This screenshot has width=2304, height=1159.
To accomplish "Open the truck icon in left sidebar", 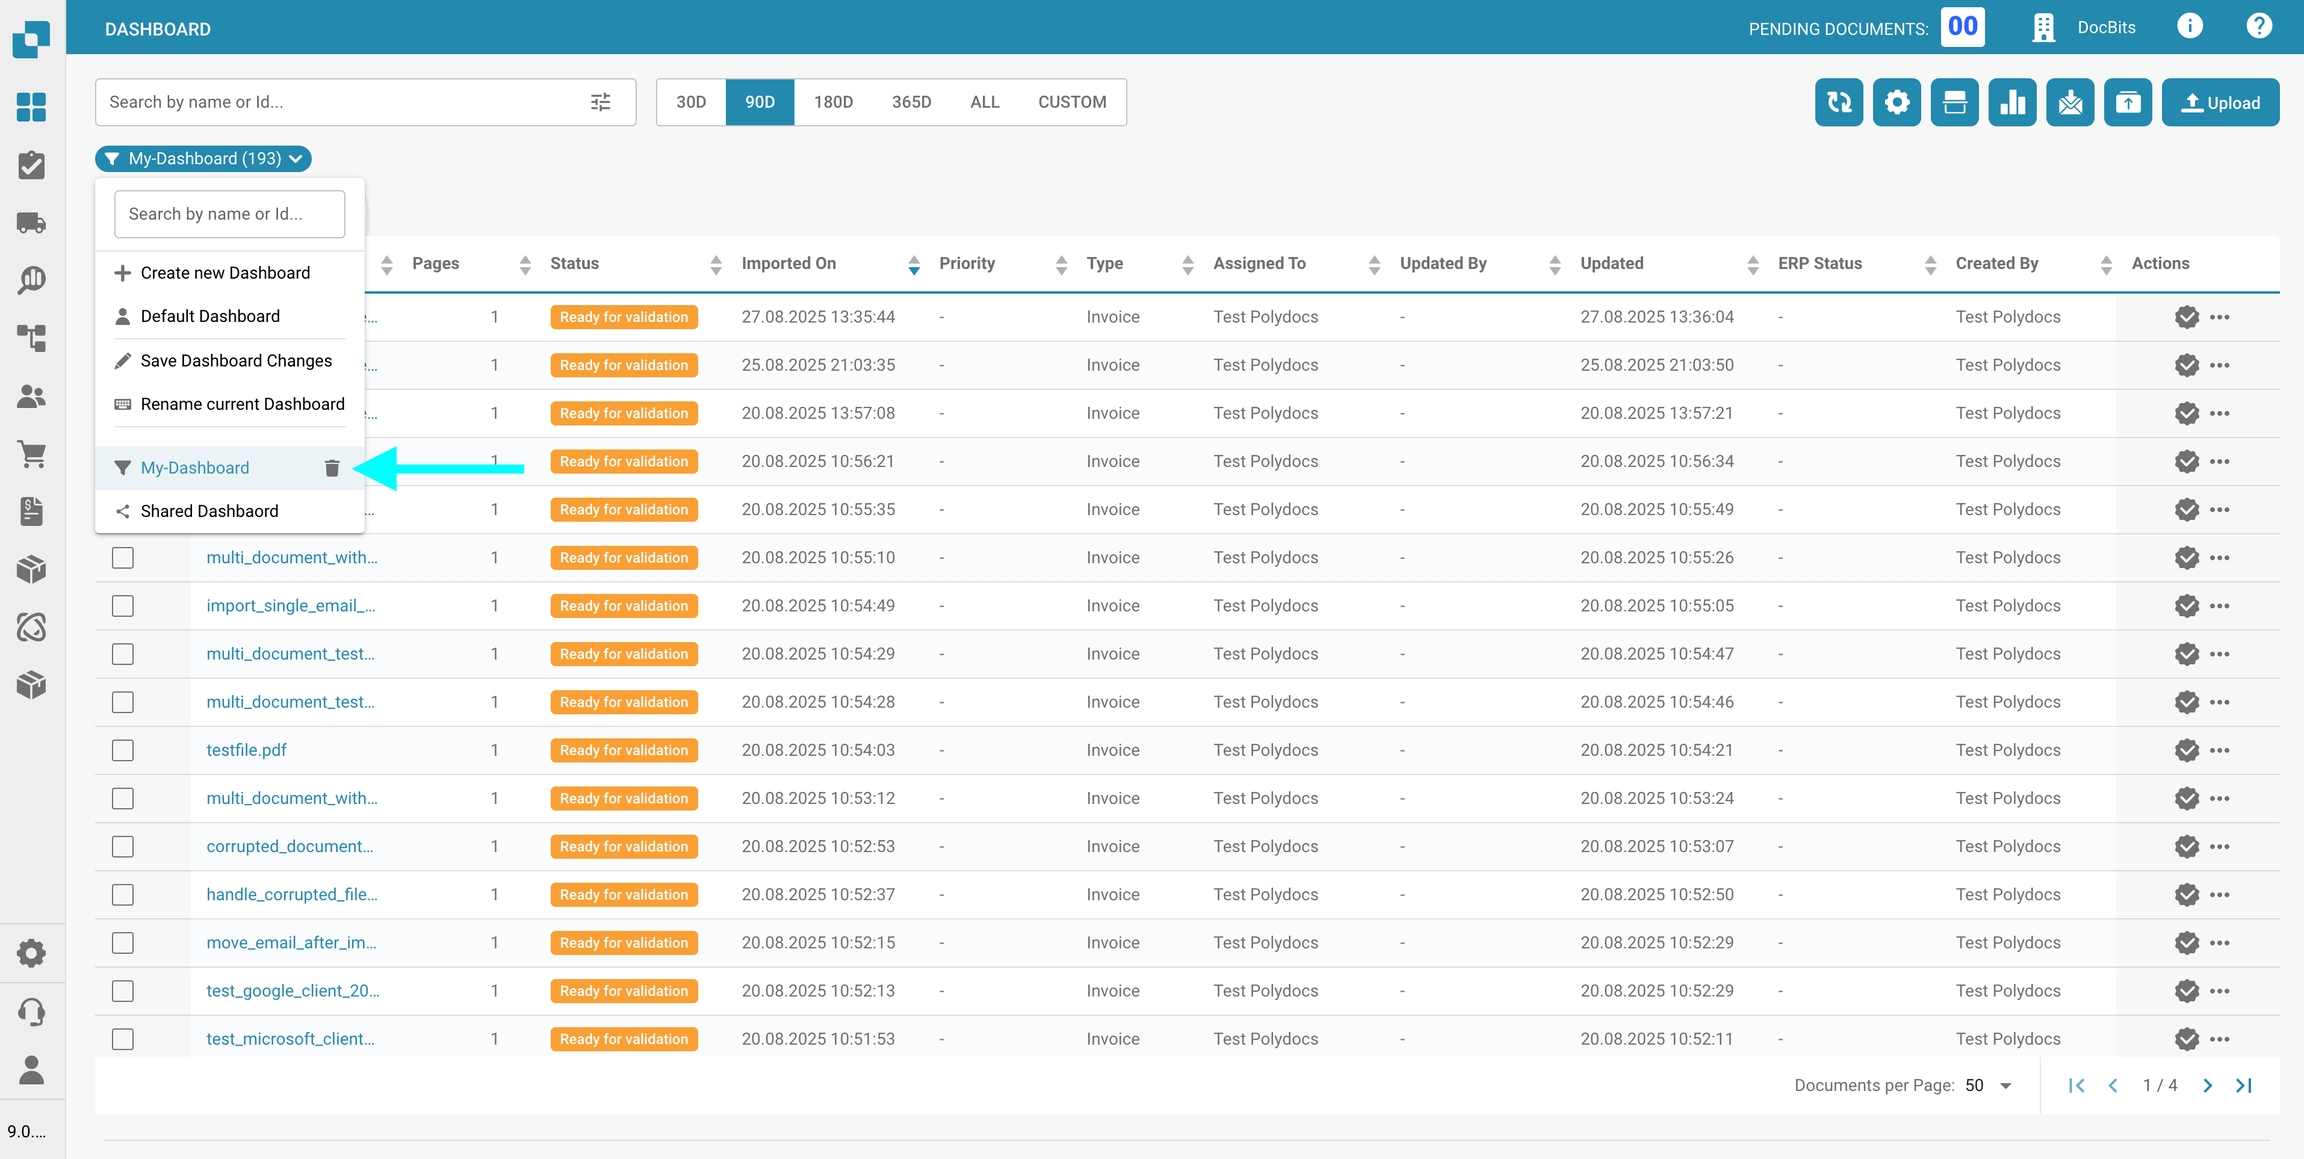I will pos(31,223).
